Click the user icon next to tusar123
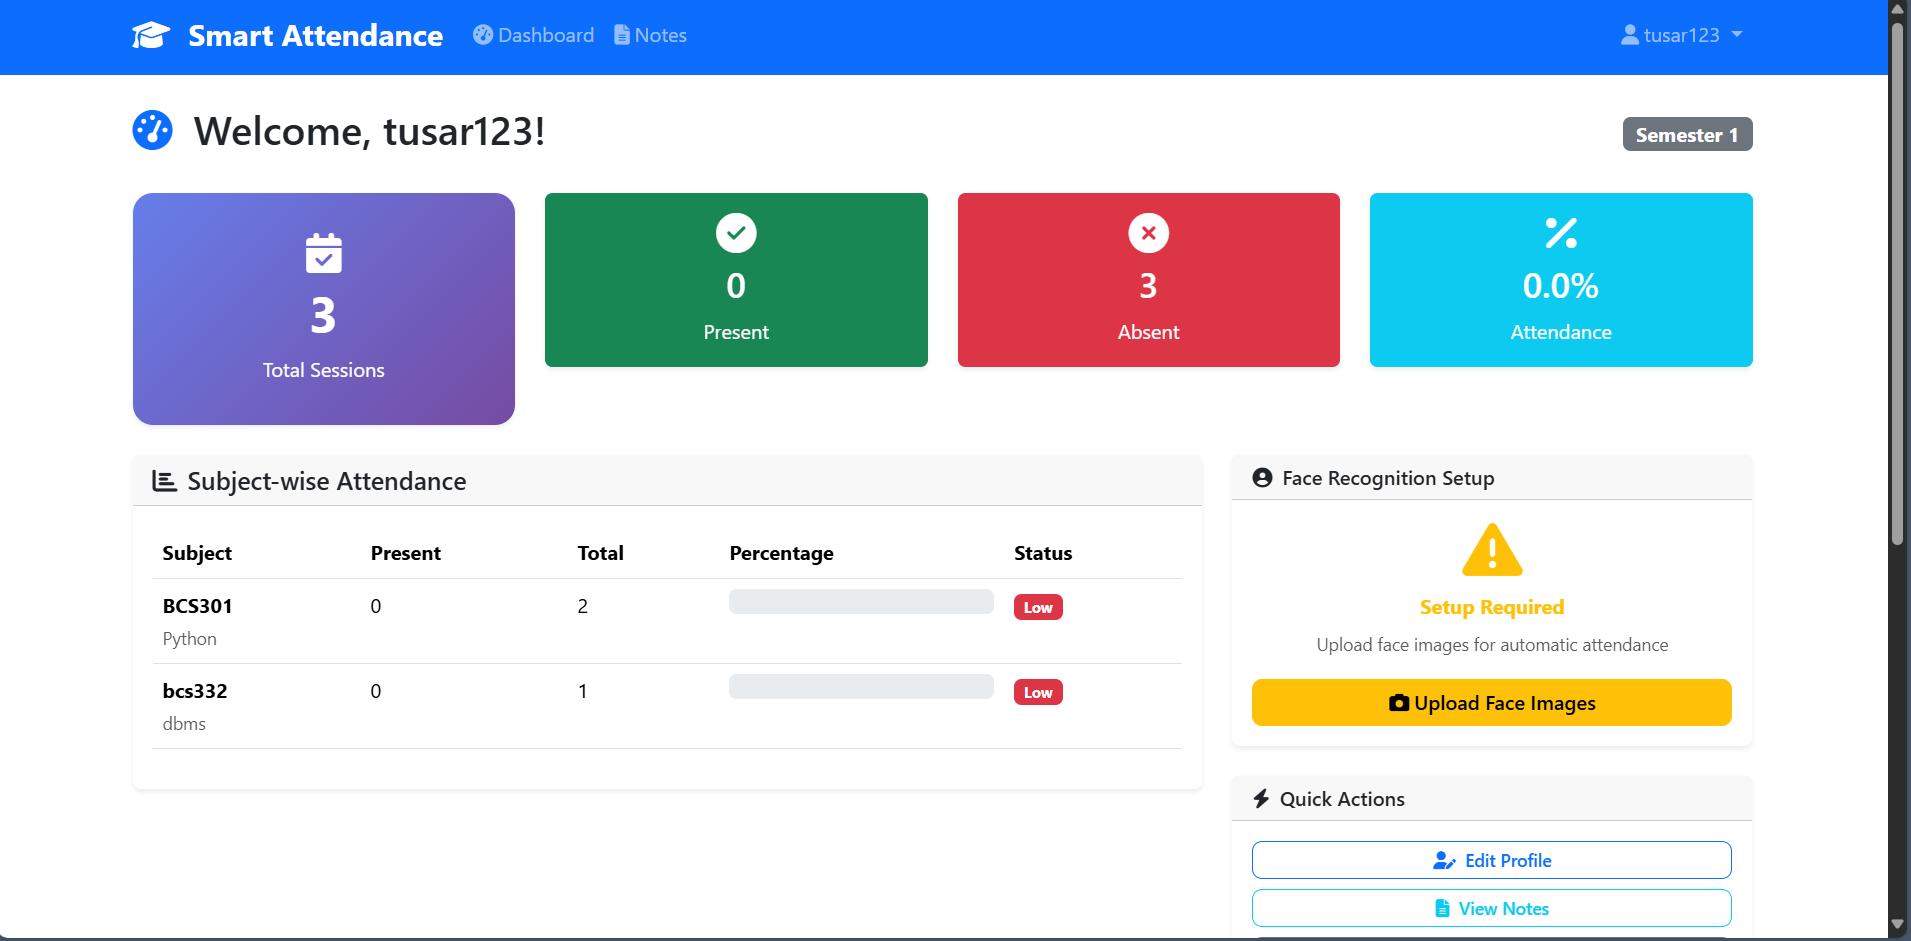This screenshot has width=1911, height=941. click(1629, 34)
